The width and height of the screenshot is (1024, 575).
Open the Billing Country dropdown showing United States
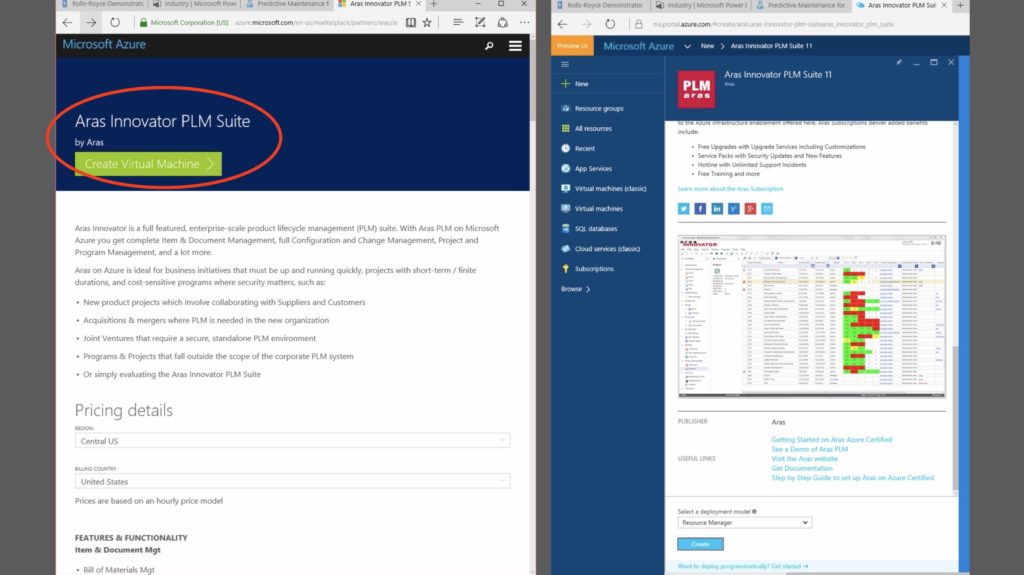click(x=292, y=482)
